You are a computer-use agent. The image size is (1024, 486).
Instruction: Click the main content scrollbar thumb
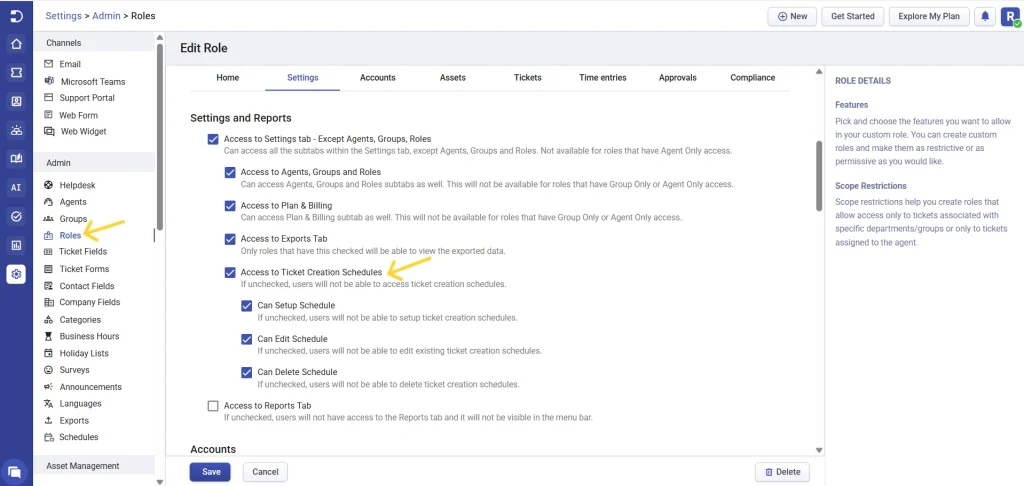coord(819,176)
